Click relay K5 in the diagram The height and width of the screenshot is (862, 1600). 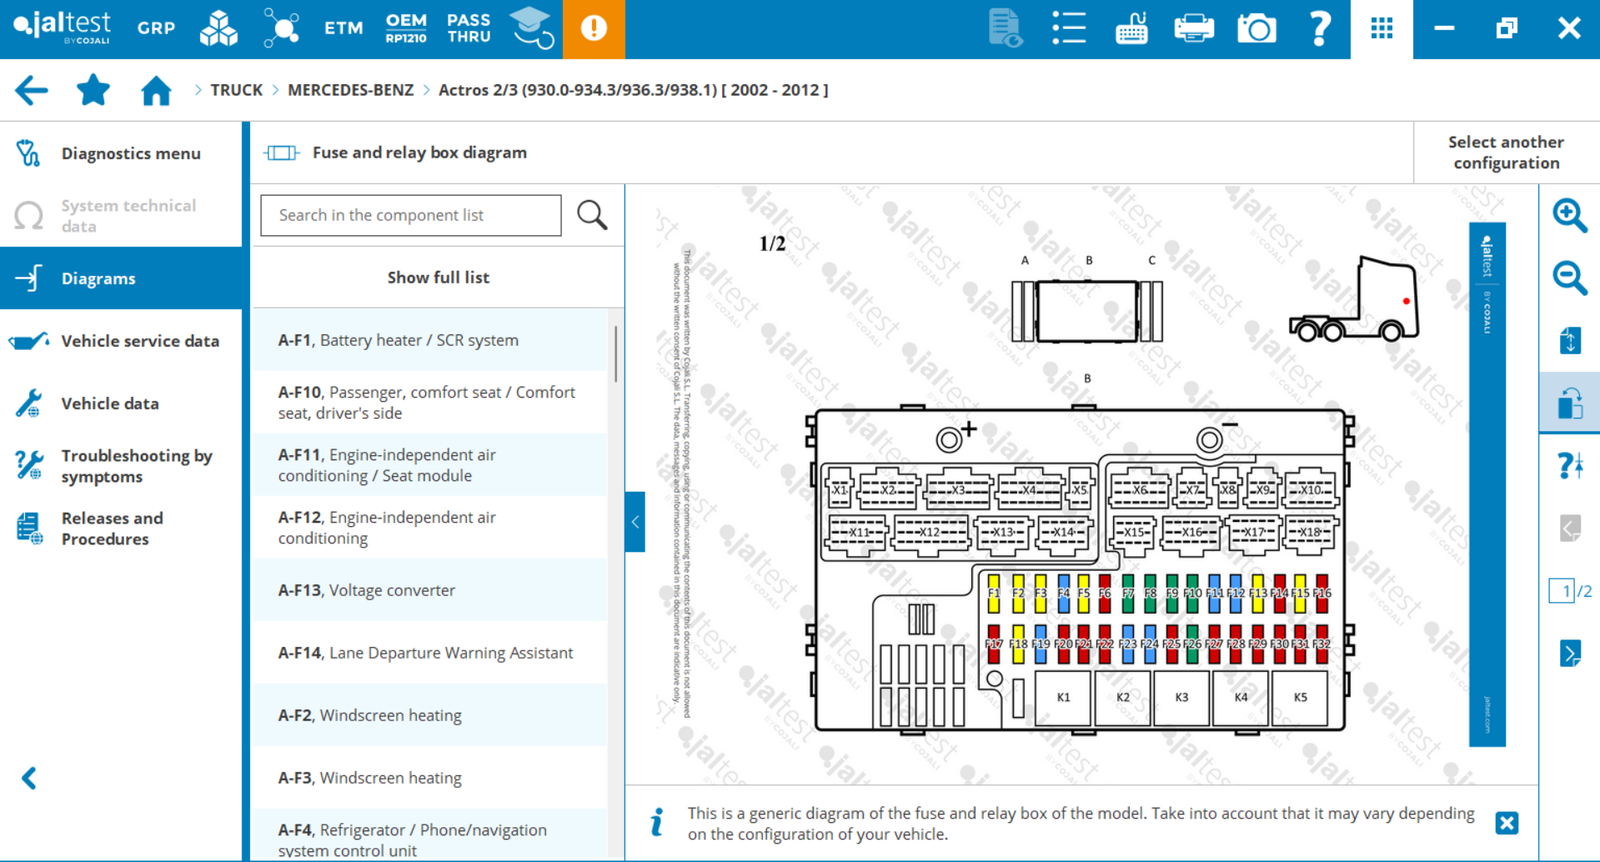point(1300,697)
